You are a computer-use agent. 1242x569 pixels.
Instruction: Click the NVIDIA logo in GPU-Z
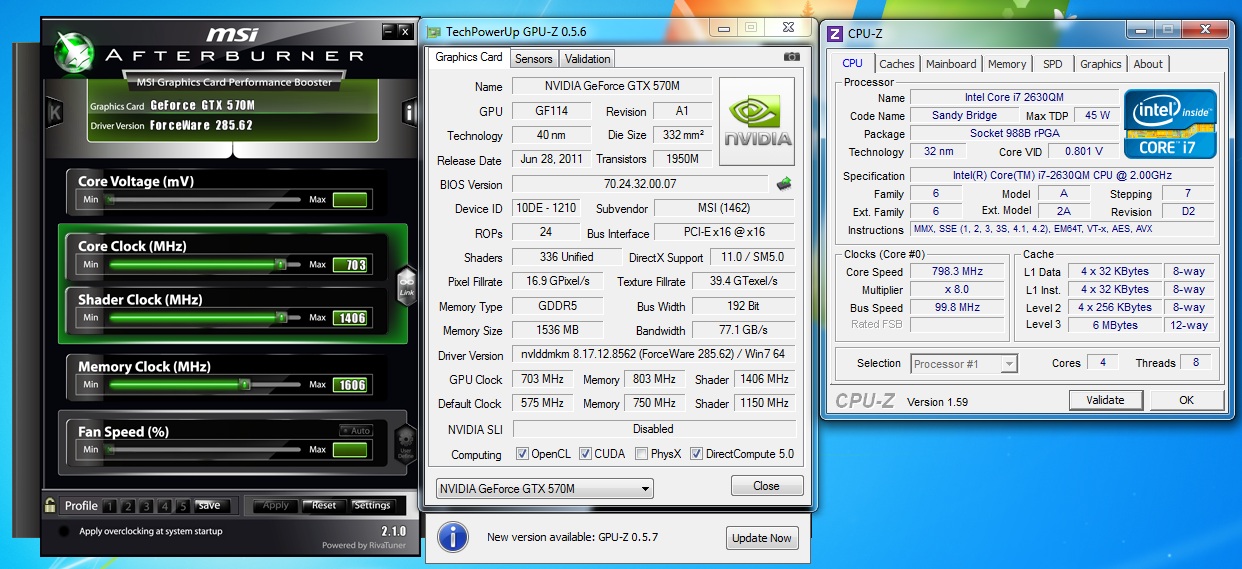pyautogui.click(x=757, y=122)
